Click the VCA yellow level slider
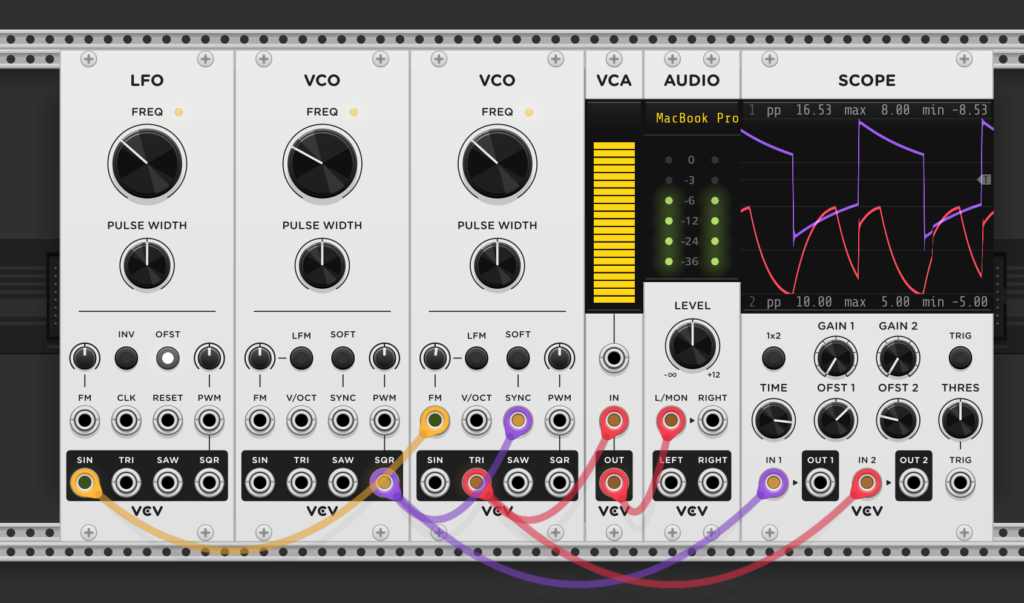This screenshot has width=1024, height=603. 614,222
